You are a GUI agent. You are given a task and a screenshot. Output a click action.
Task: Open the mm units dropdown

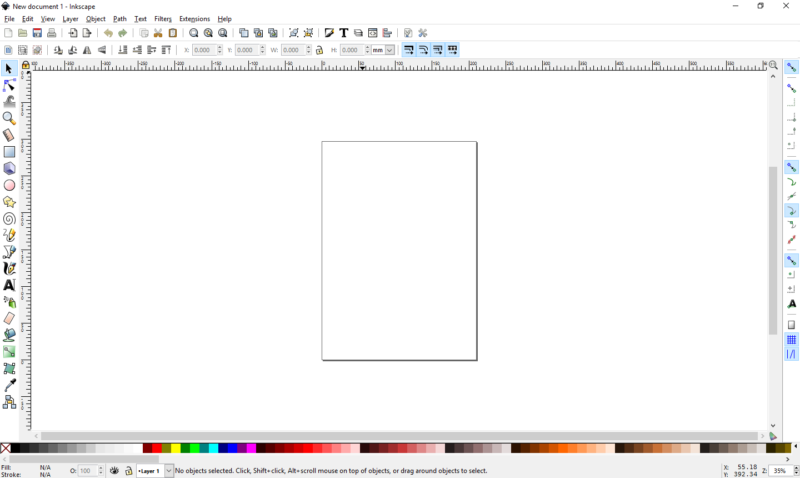pyautogui.click(x=390, y=50)
